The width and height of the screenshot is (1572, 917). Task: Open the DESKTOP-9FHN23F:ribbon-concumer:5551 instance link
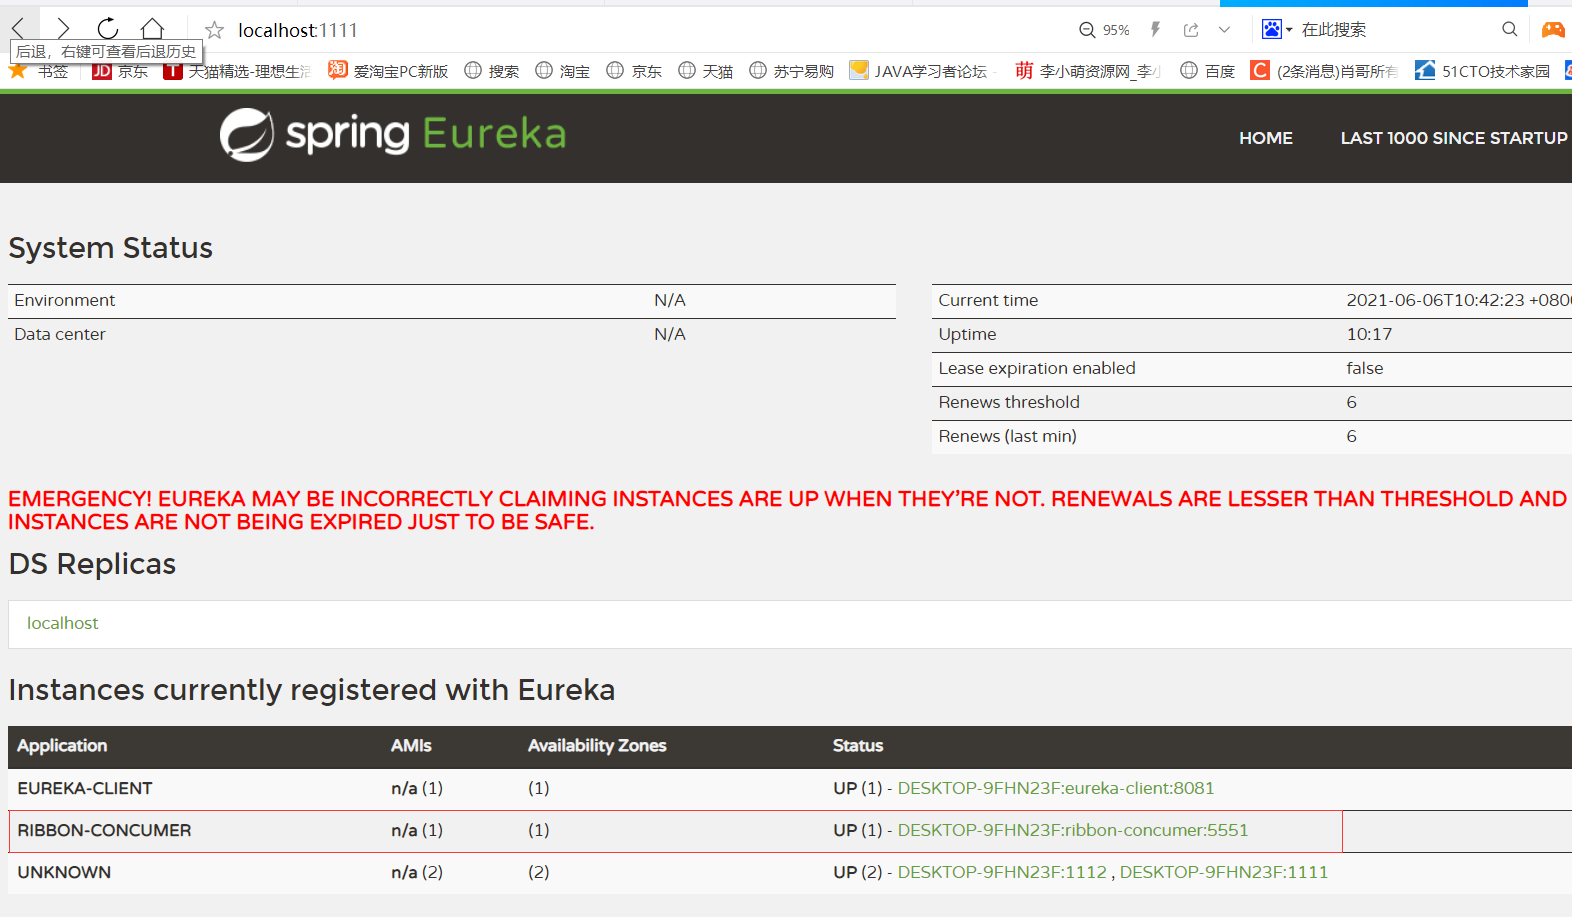(1073, 830)
